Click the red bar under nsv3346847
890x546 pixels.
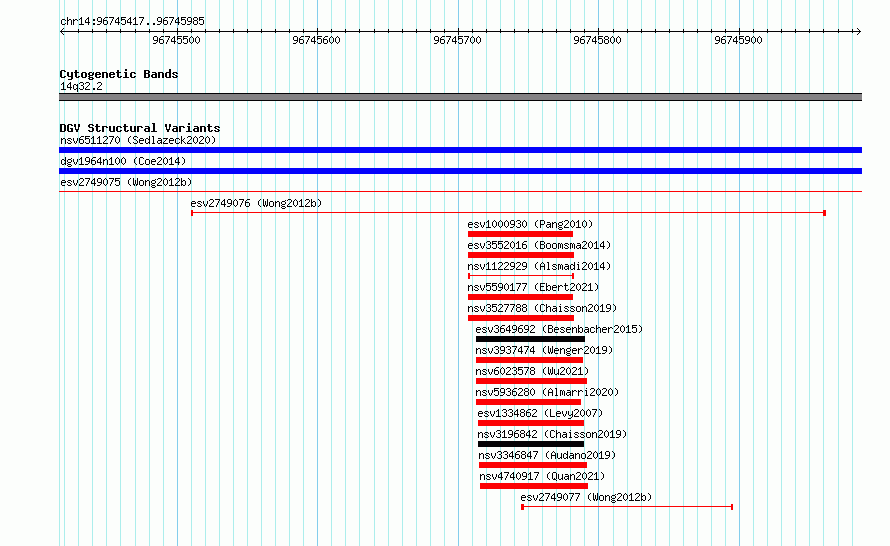533,465
